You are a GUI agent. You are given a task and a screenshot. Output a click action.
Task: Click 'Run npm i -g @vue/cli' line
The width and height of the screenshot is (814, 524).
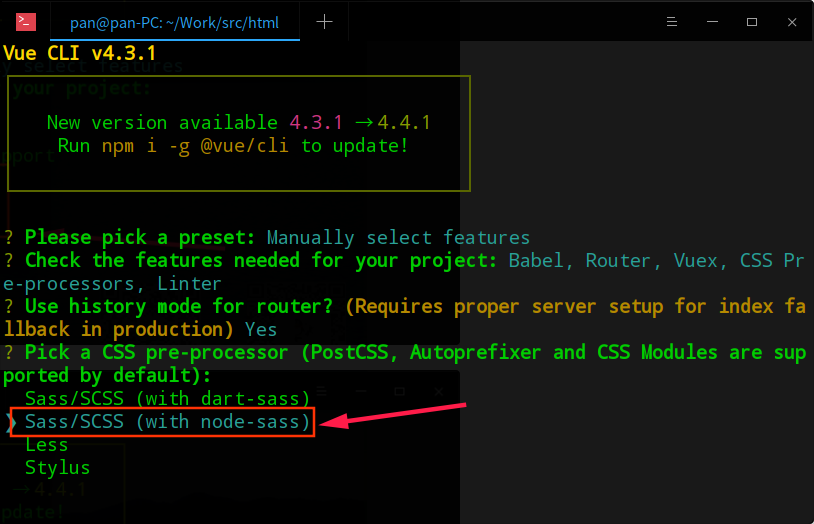pyautogui.click(x=233, y=146)
